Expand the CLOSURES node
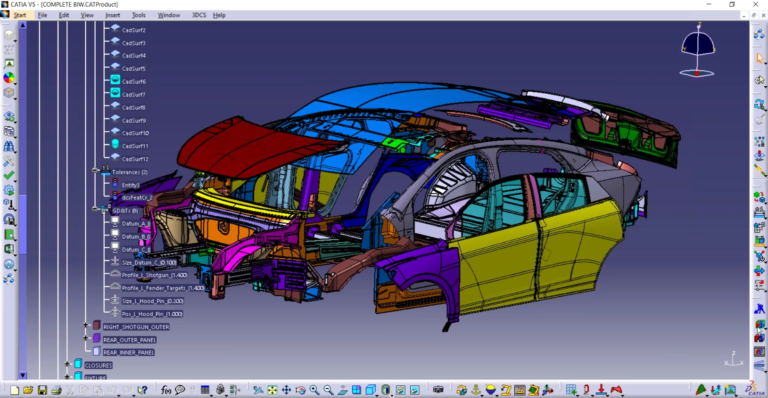 68,364
